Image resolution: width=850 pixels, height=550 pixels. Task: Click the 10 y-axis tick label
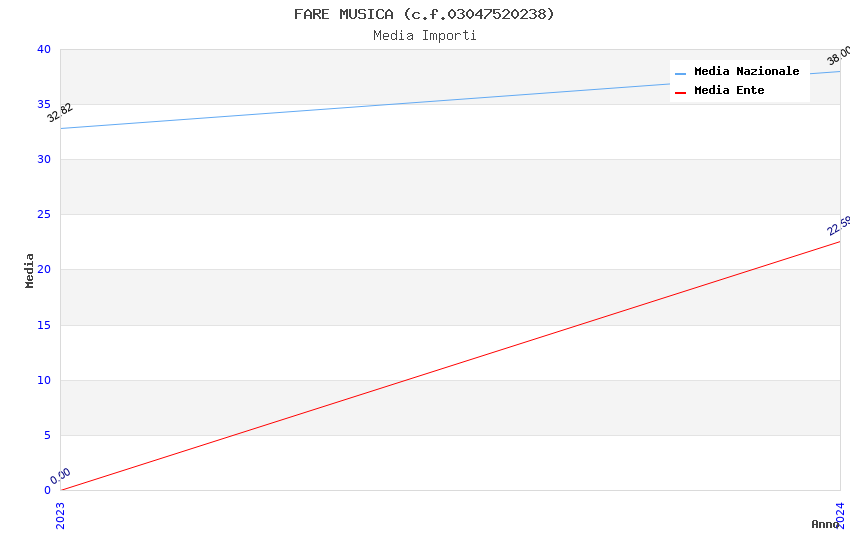(x=43, y=380)
